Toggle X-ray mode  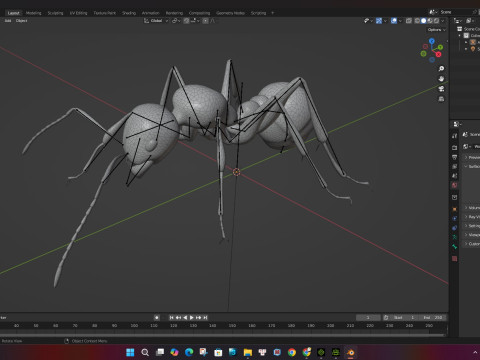(409, 21)
